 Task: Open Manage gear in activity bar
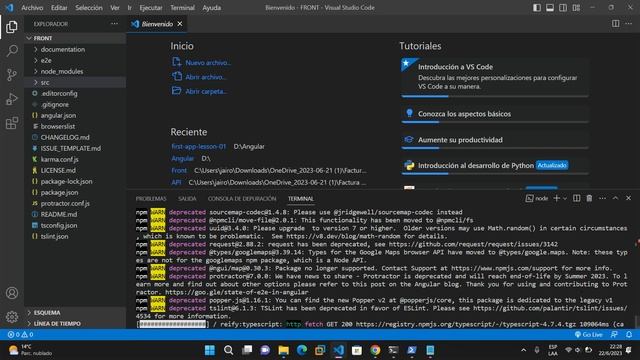click(12, 316)
